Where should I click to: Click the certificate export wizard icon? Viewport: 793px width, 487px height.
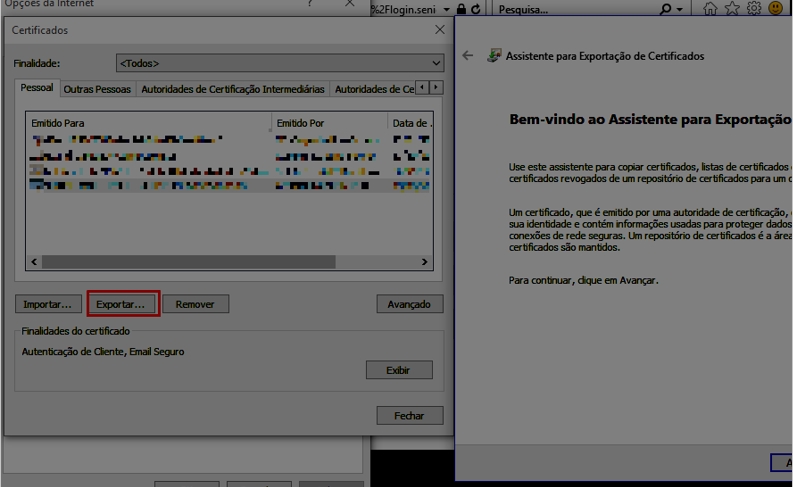point(494,55)
